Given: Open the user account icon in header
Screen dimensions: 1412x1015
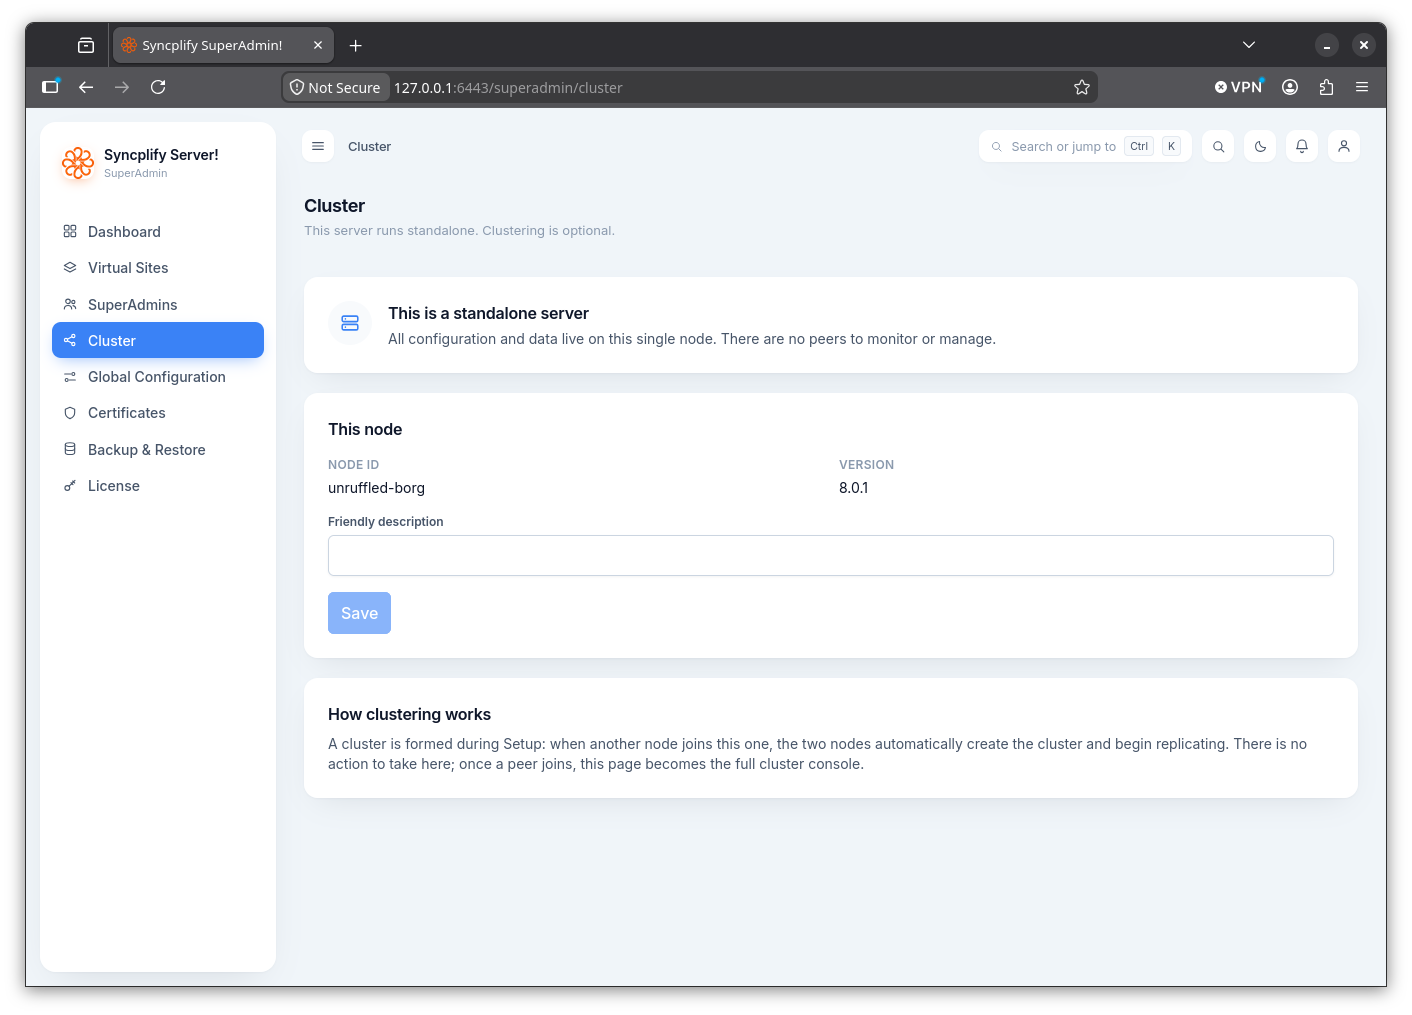Looking at the screenshot, I should 1344,146.
